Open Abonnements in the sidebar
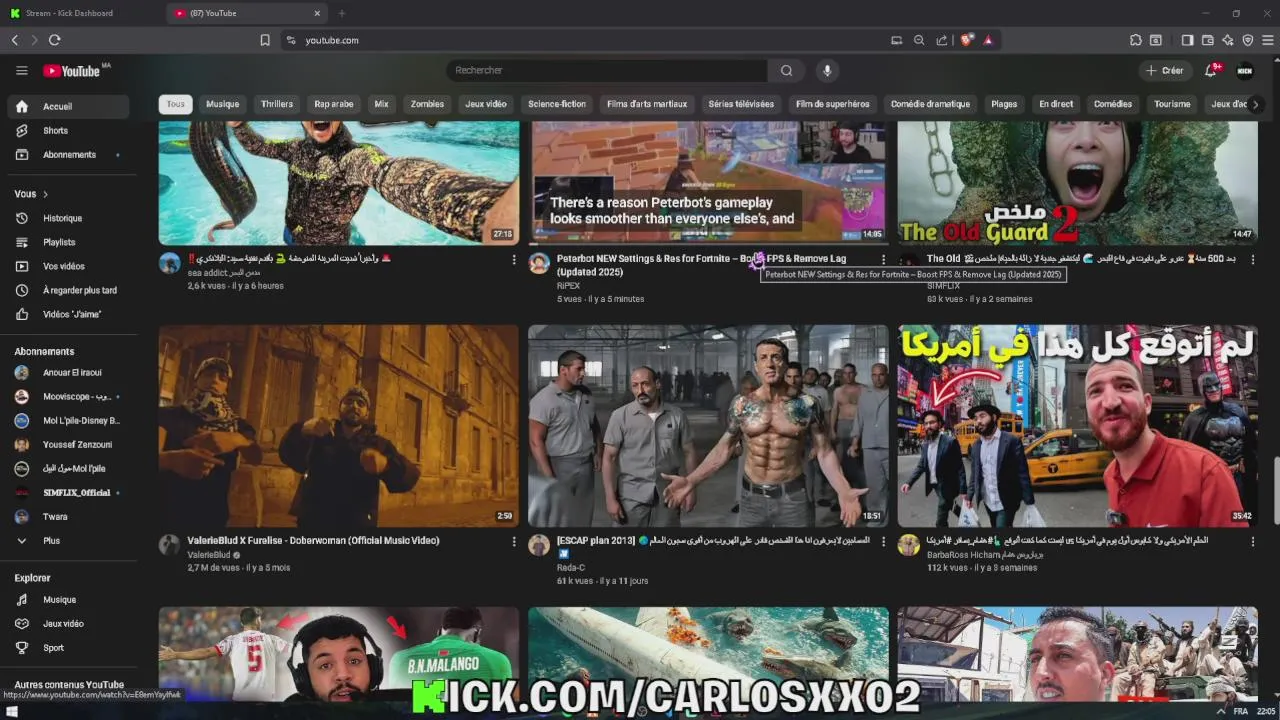 click(68, 154)
